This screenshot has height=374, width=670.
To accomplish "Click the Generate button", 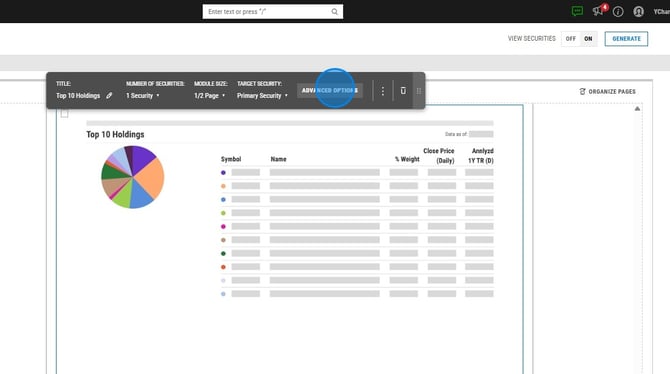I will (626, 38).
